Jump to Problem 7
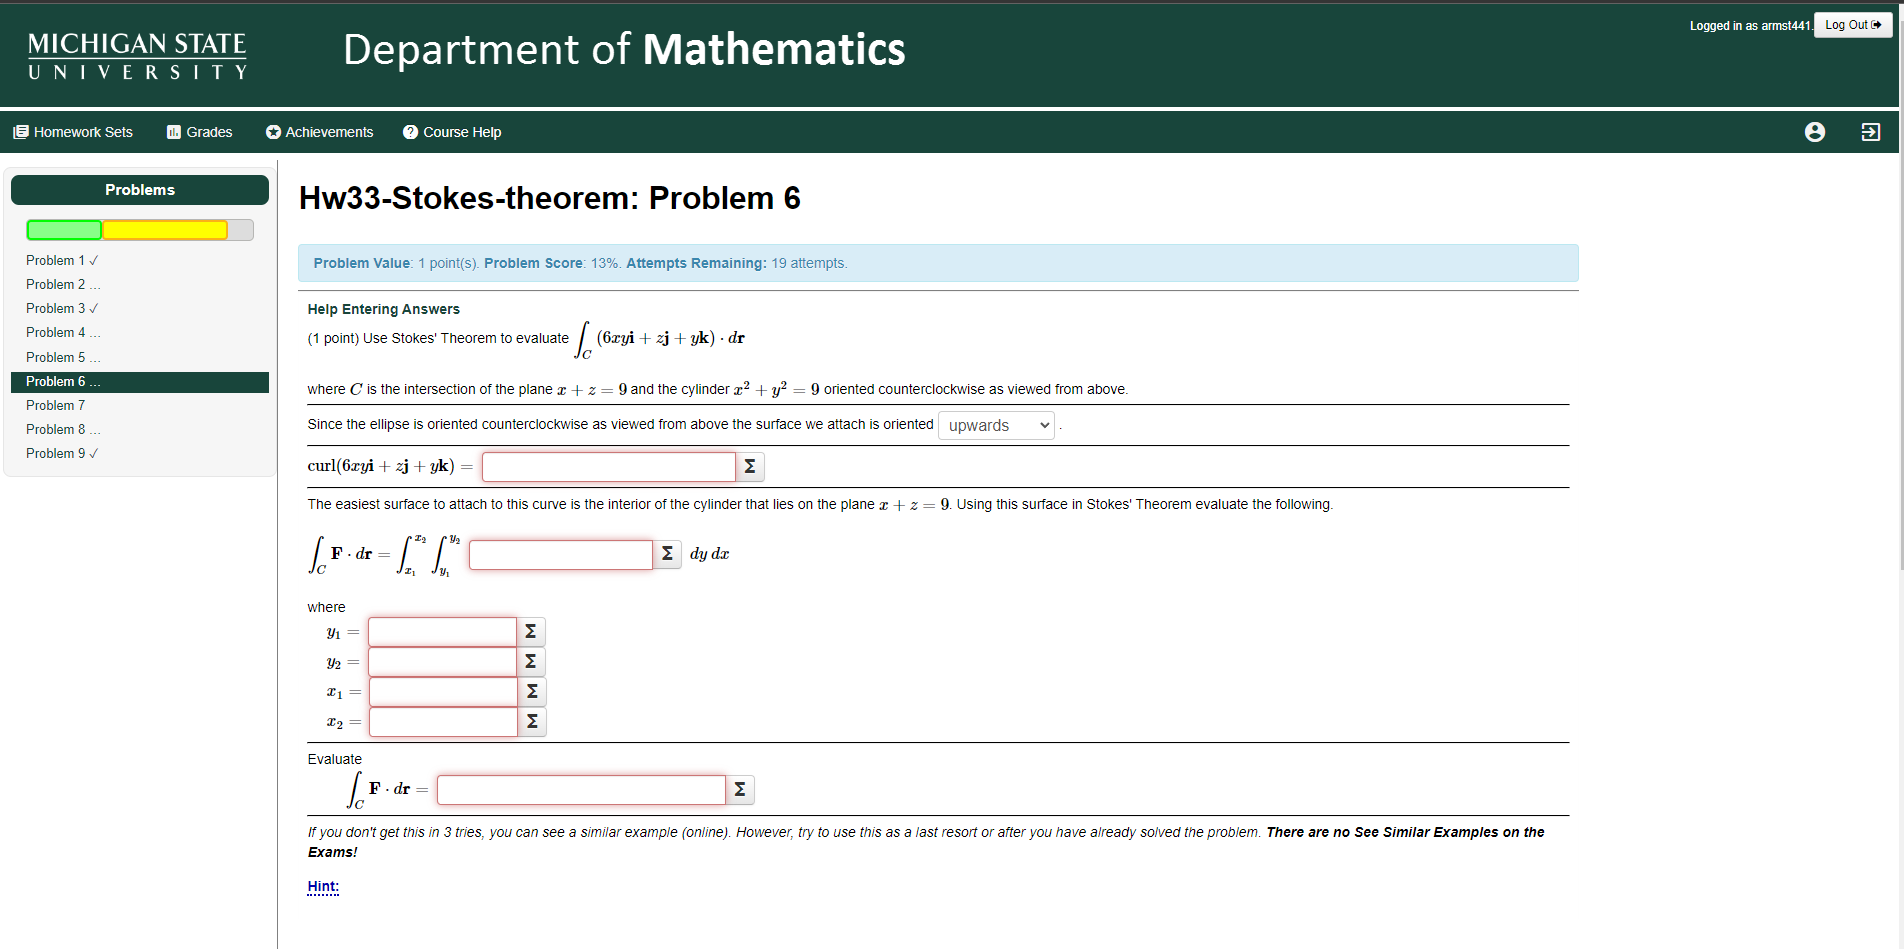 [x=56, y=405]
